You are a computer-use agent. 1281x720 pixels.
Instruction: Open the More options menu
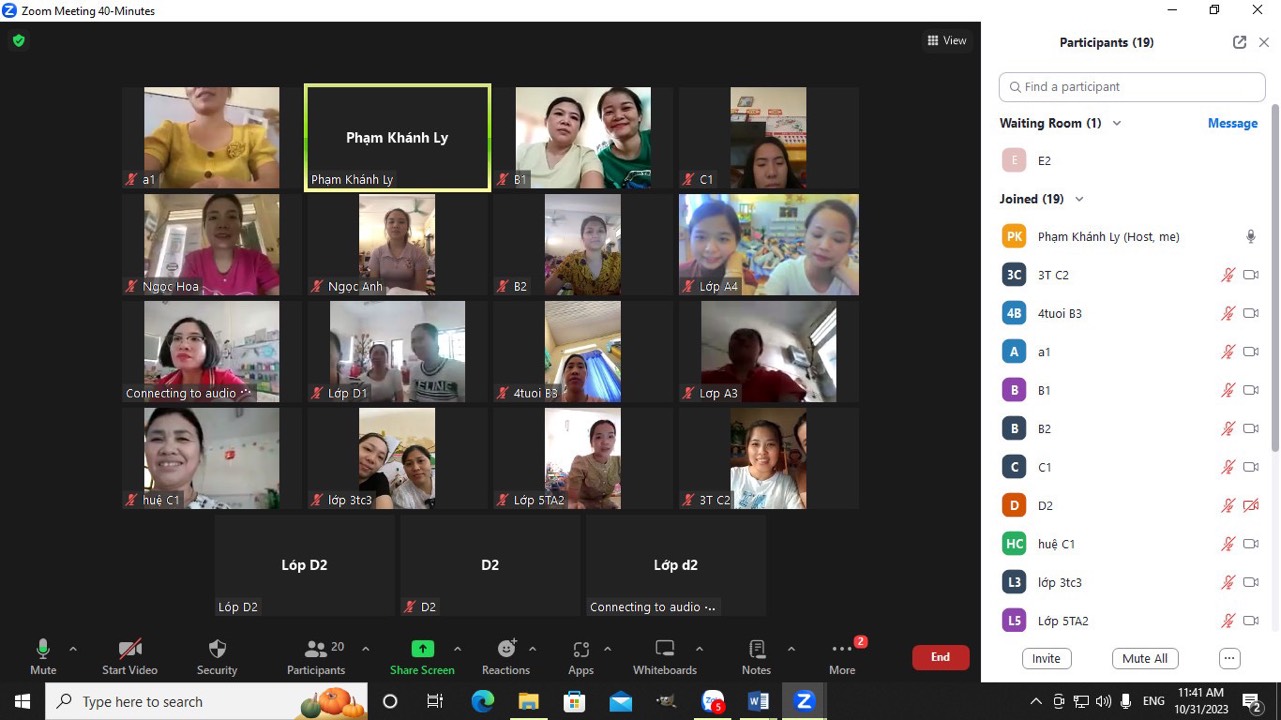(x=842, y=650)
